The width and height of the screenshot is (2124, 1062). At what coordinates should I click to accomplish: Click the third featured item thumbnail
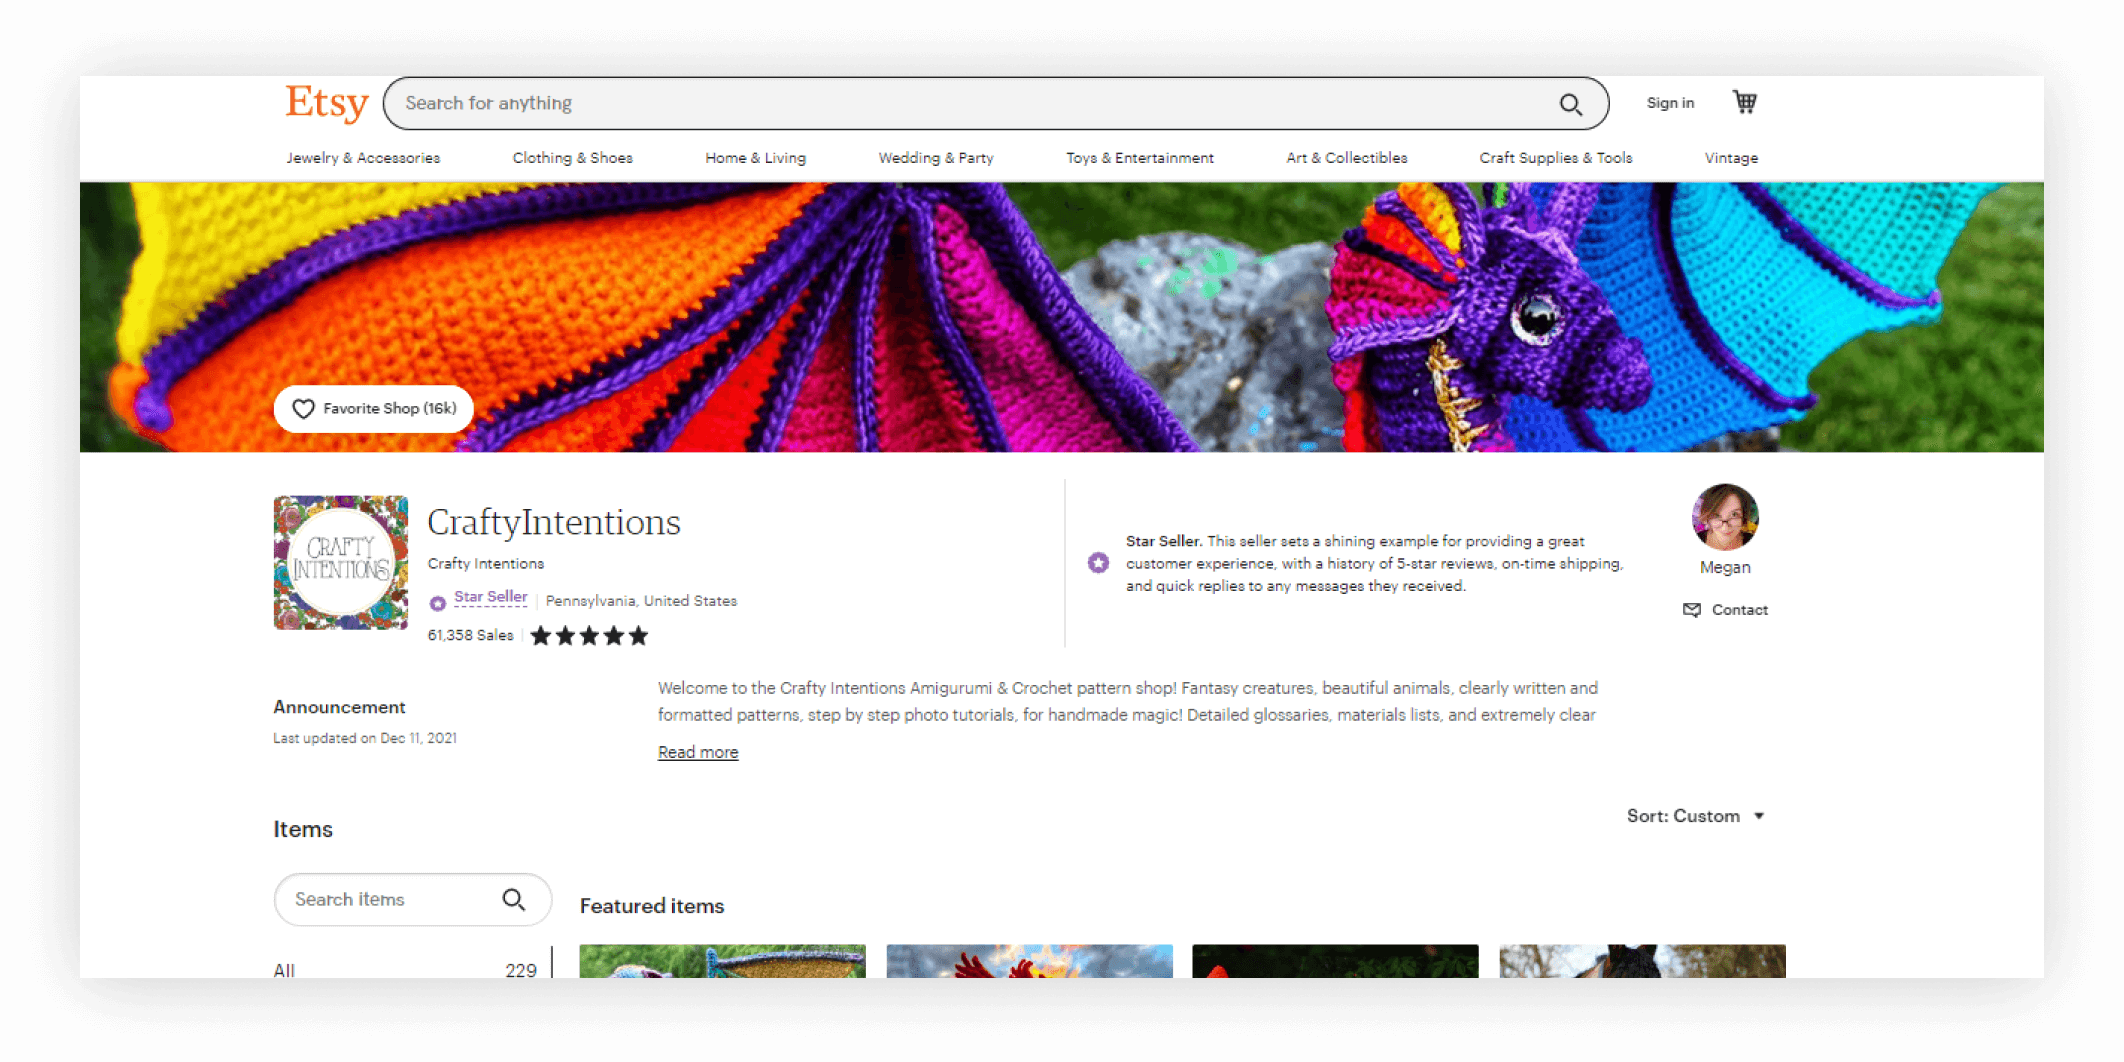point(1335,961)
